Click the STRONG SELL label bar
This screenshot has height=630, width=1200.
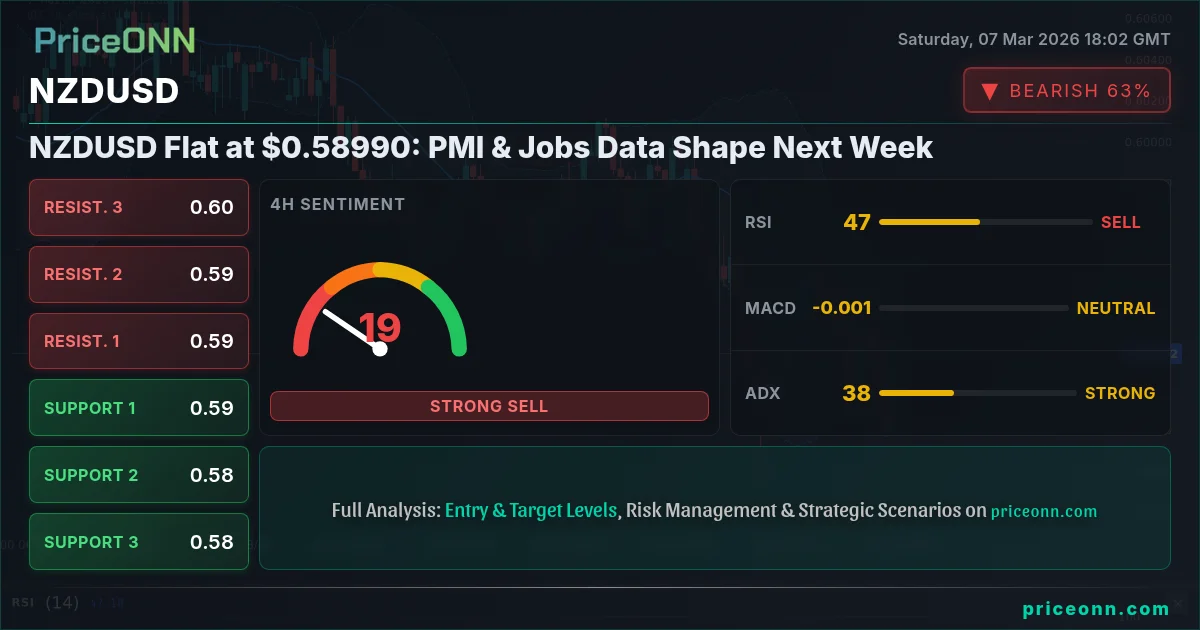click(x=489, y=406)
